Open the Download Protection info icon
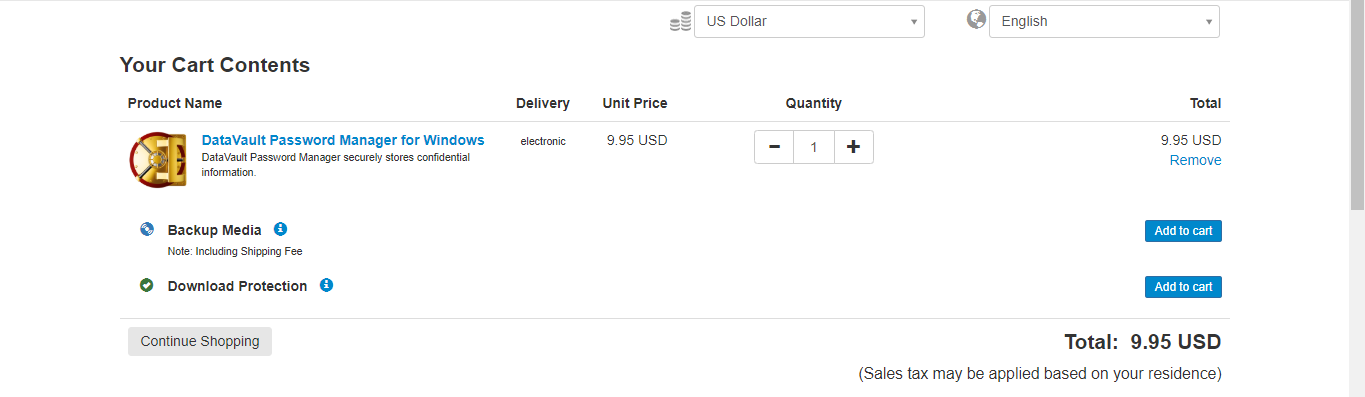Screen dimensions: 1365x397 pos(326,285)
